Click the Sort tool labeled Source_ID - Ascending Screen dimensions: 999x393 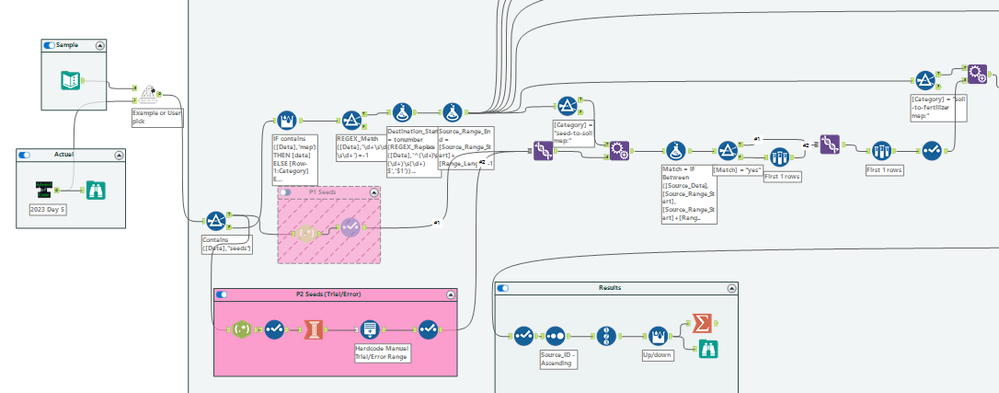pos(555,336)
